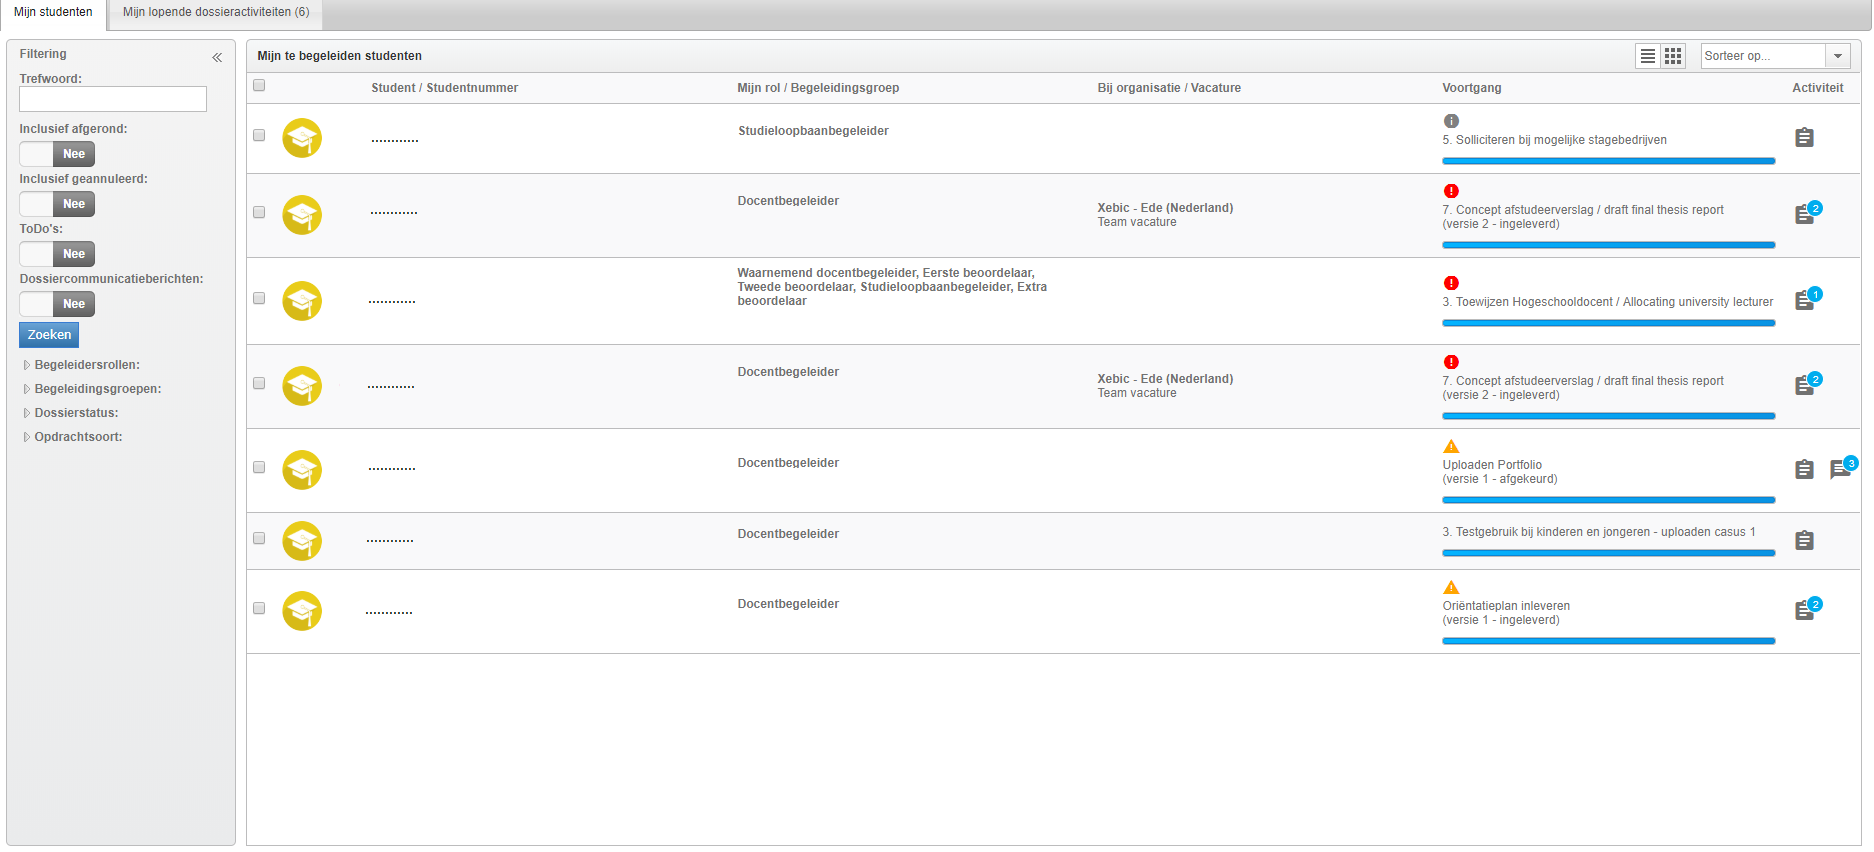Check the select-all checkbox in table header
Viewport: 1874px width, 852px height.
click(x=259, y=85)
